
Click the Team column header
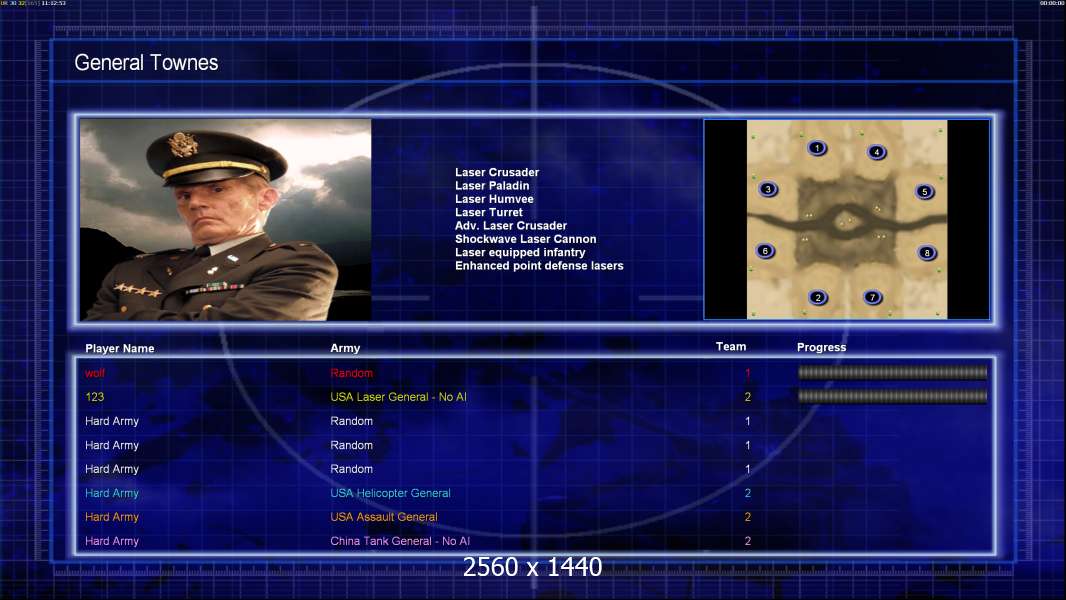pyautogui.click(x=731, y=347)
